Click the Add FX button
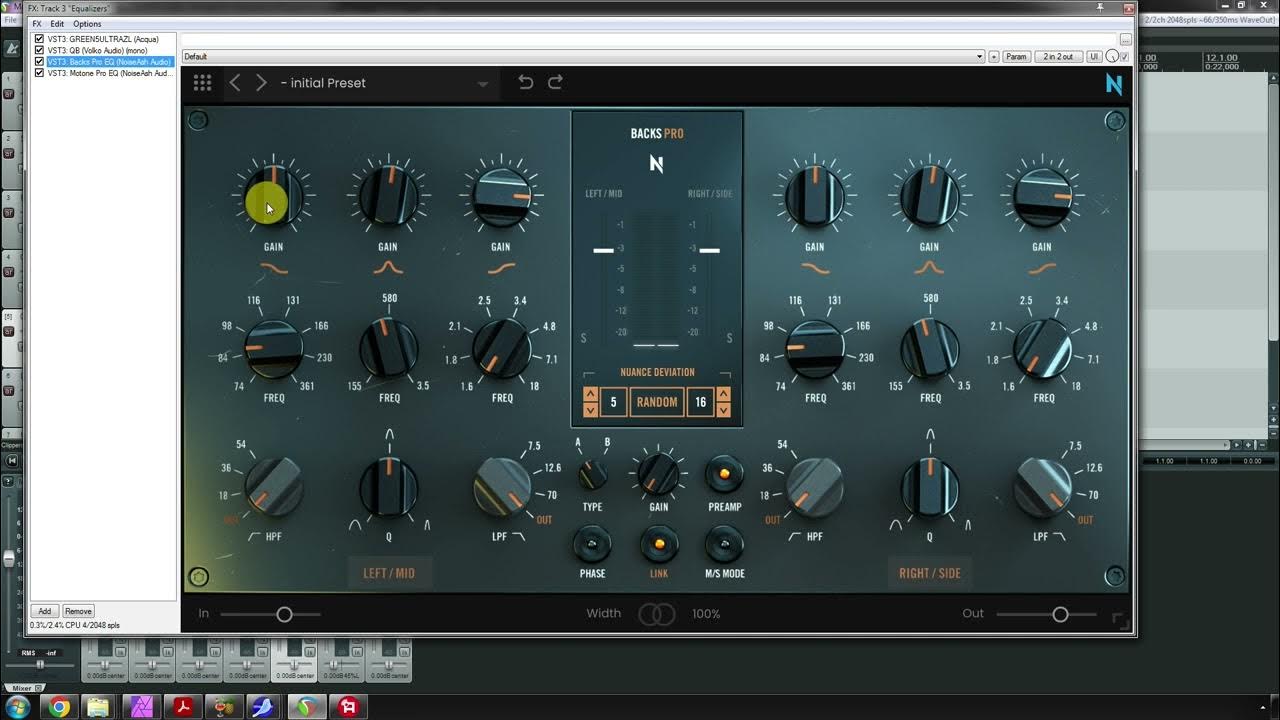Image resolution: width=1280 pixels, height=720 pixels. (x=45, y=611)
